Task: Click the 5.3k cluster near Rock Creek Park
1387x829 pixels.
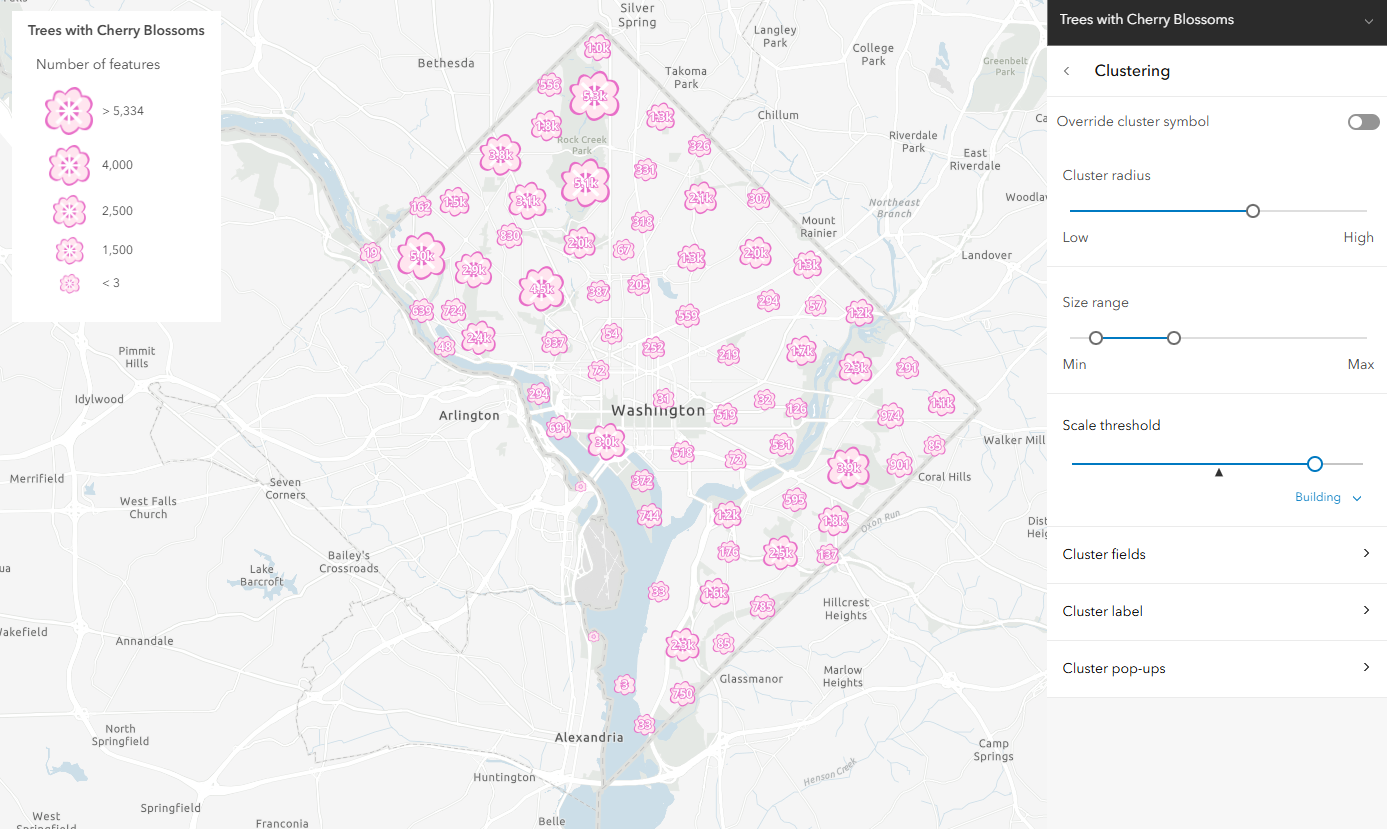Action: click(x=594, y=97)
